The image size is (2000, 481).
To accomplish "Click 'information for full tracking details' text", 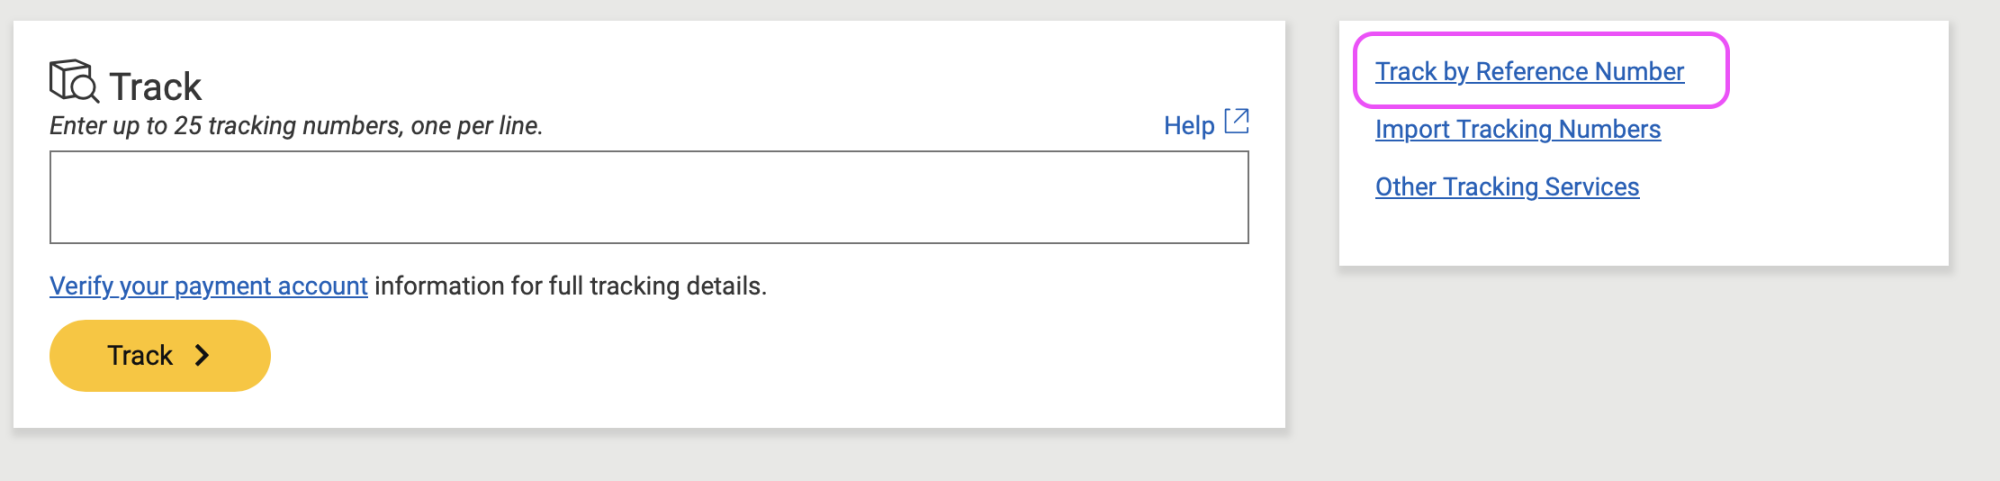I will (x=570, y=287).
